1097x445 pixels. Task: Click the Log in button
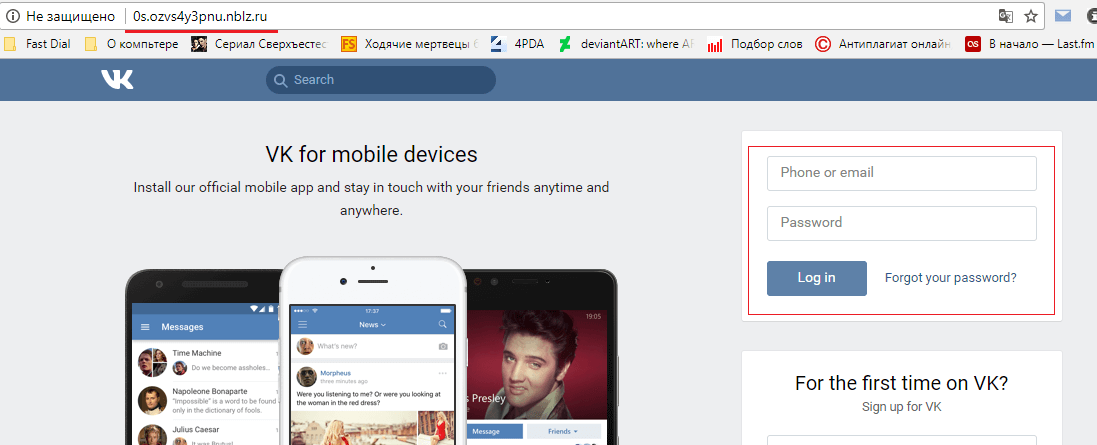click(x=816, y=278)
